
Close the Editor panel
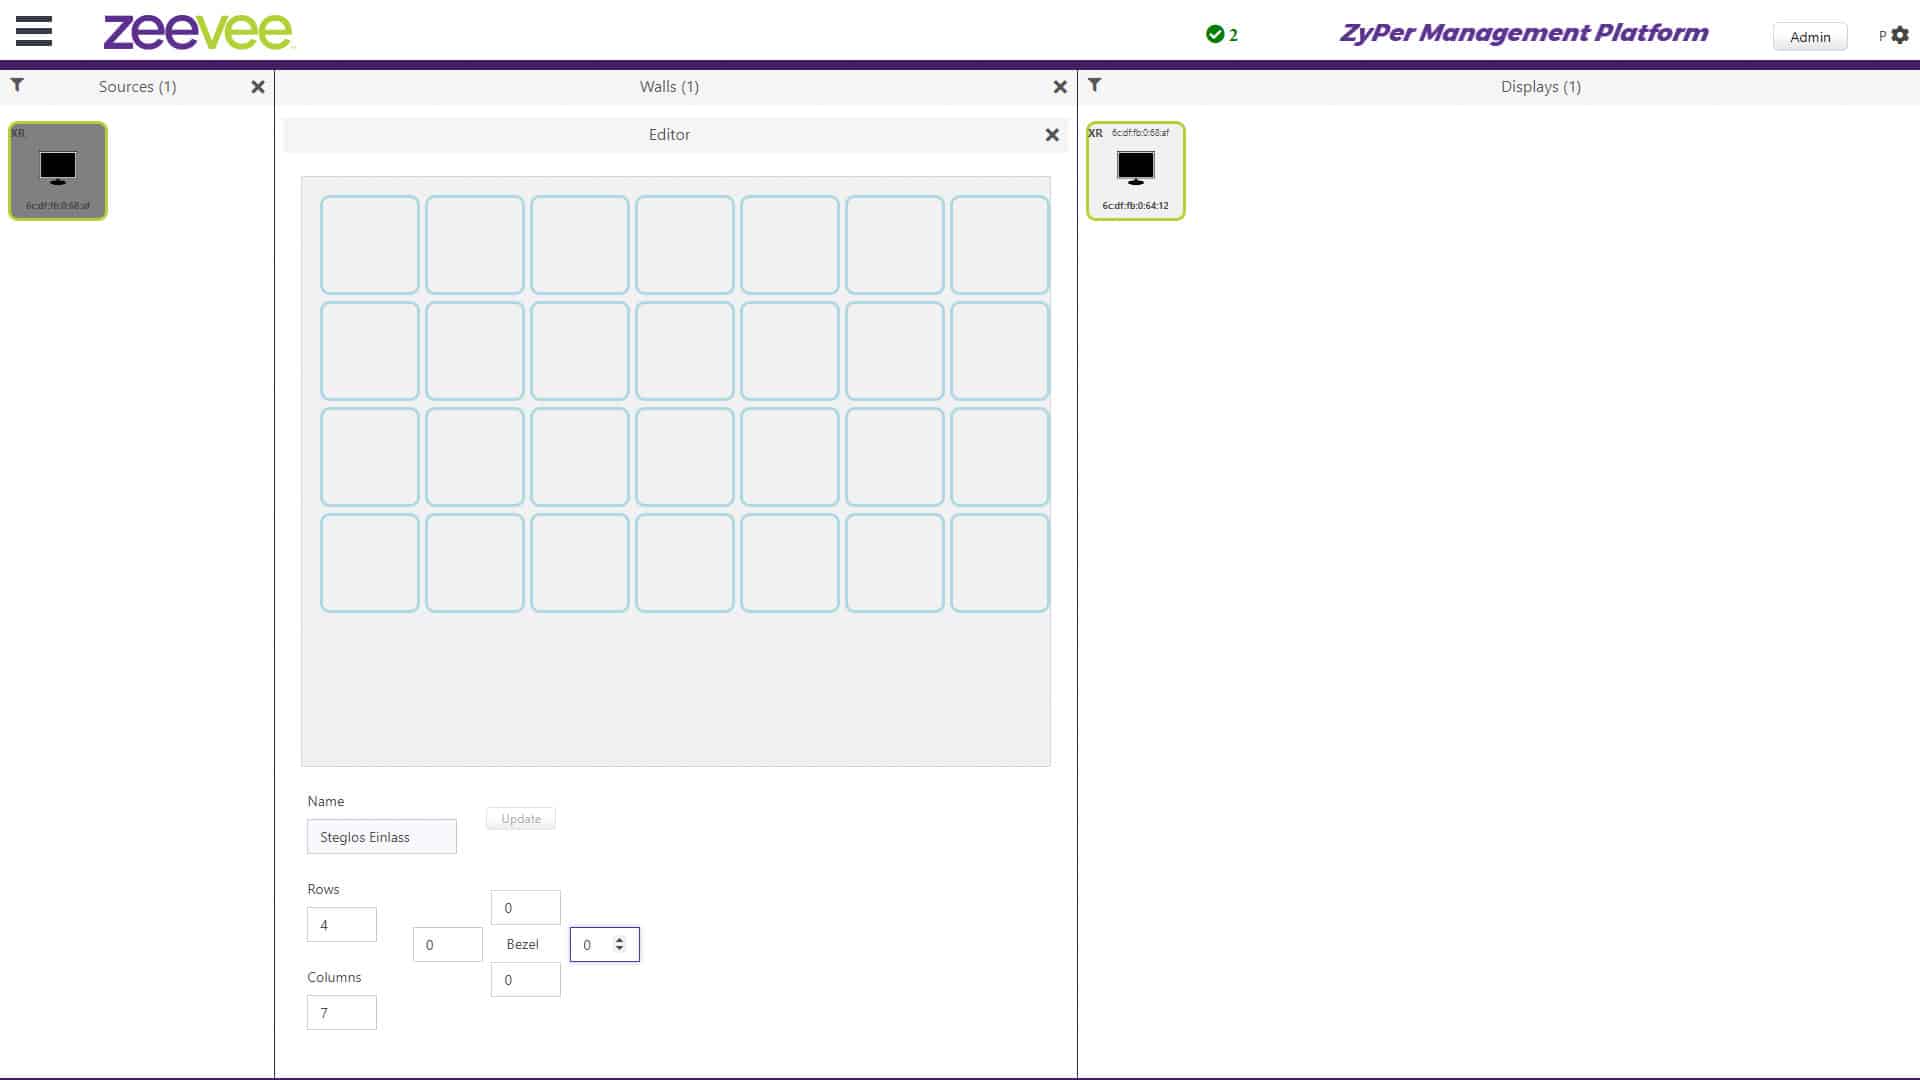click(1052, 135)
